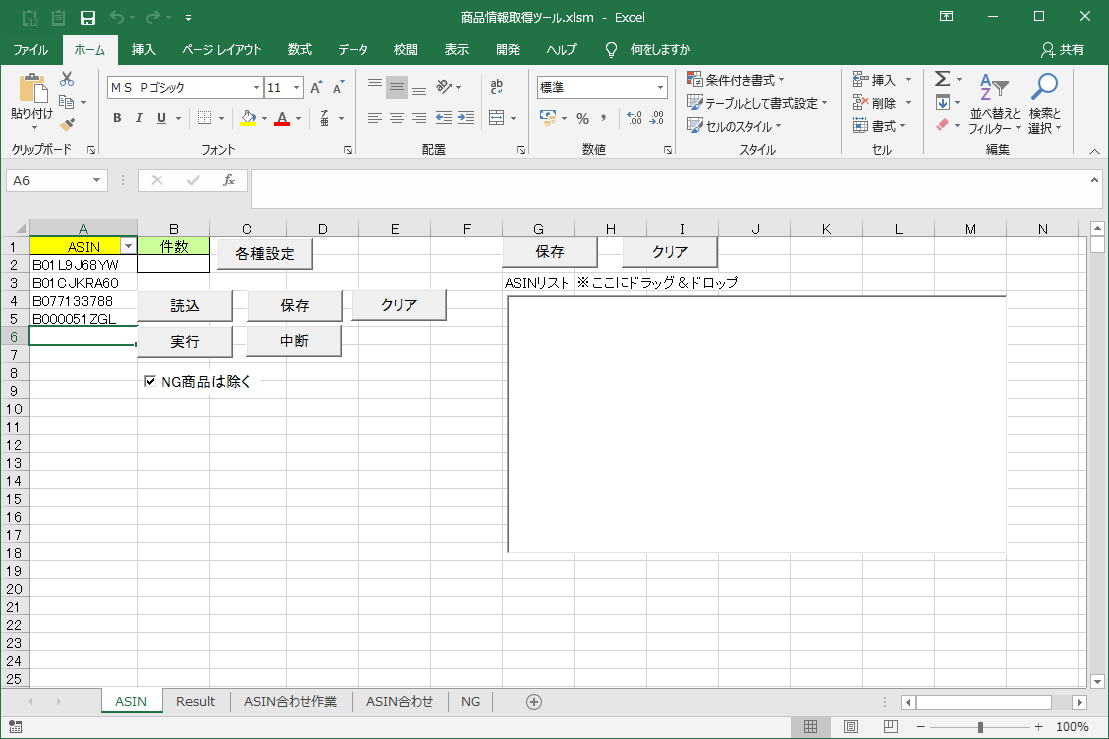This screenshot has height=739, width=1109.
Task: Open number format 標準 dropdown
Action: tap(661, 88)
